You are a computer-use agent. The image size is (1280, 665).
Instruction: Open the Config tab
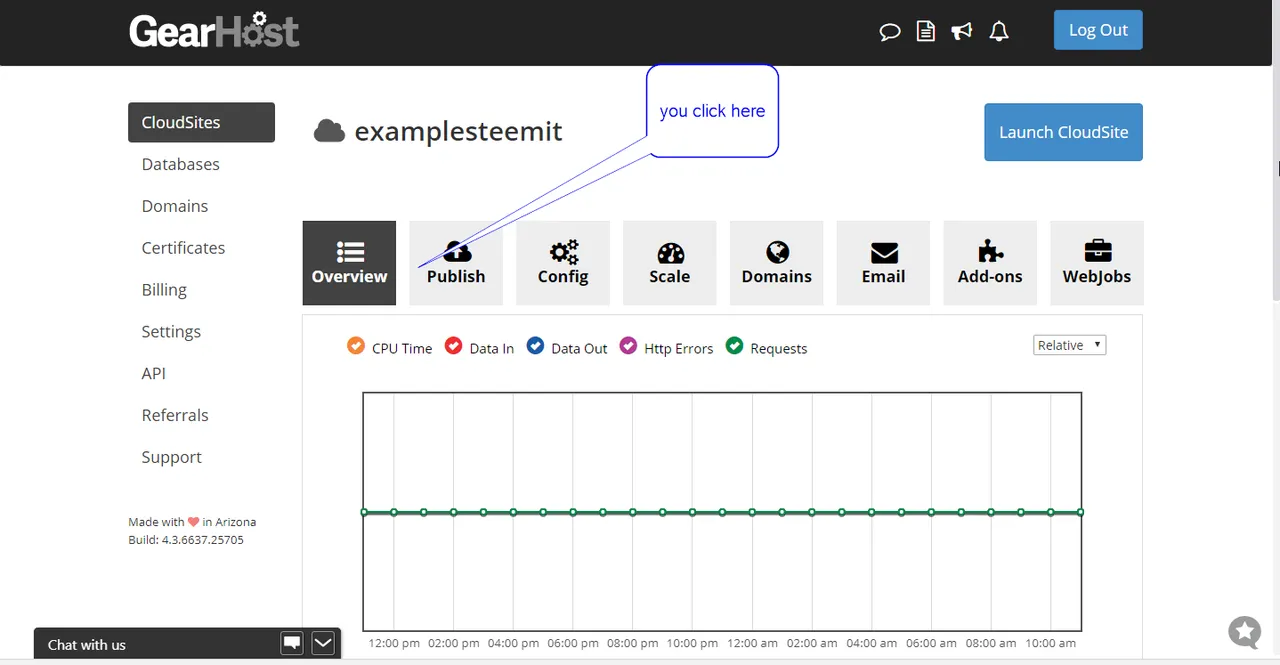point(563,263)
